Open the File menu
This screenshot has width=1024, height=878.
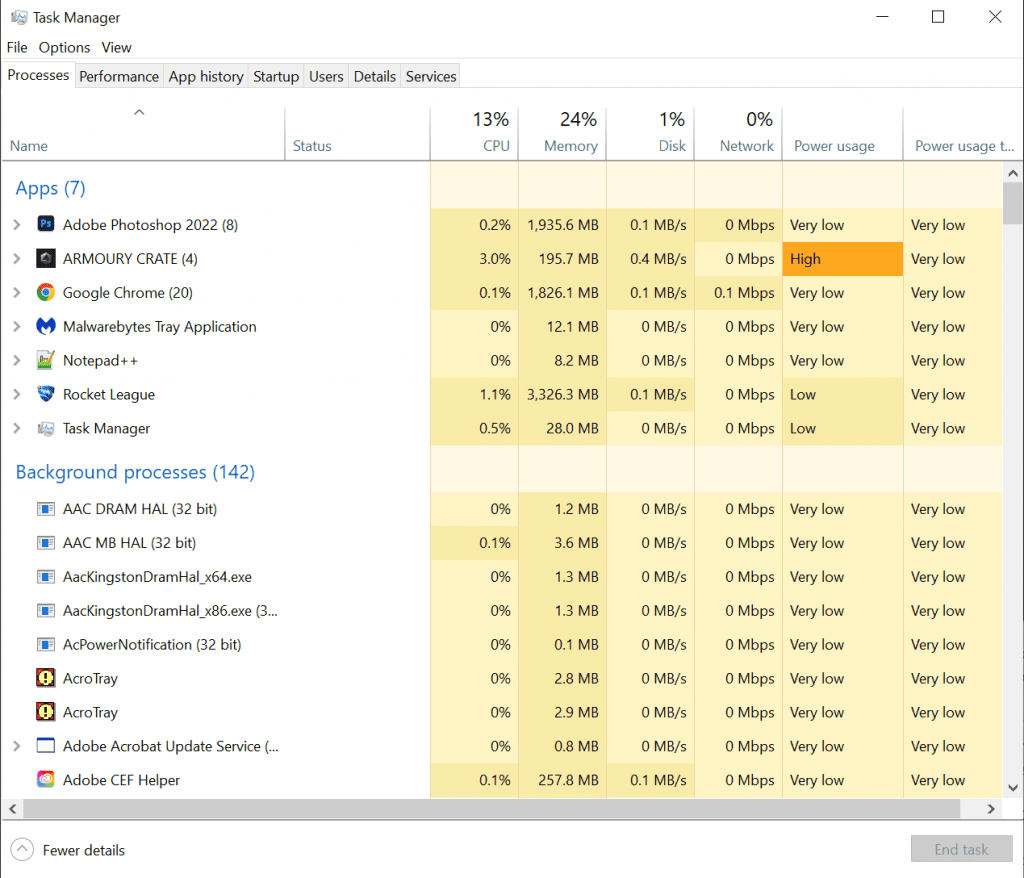(x=17, y=48)
